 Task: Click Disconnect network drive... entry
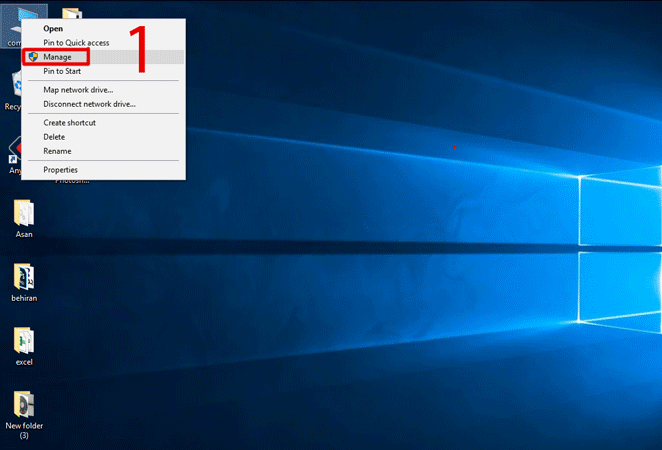point(89,104)
